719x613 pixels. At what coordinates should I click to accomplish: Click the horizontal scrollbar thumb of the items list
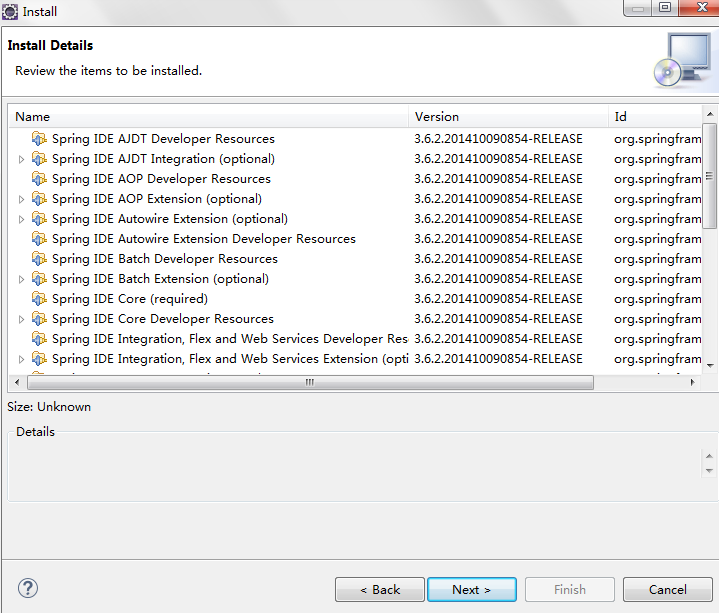[310, 382]
